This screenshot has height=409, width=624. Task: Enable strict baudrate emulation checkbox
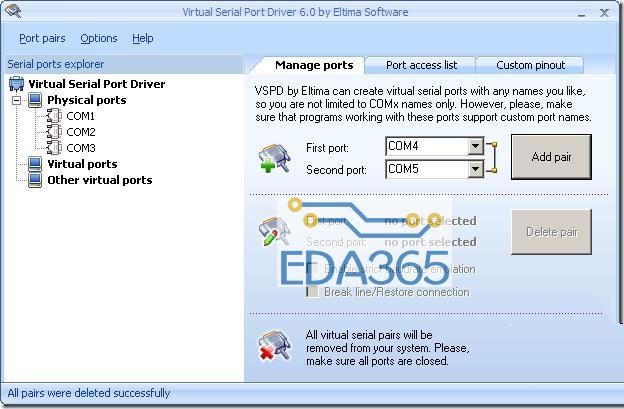[312, 269]
